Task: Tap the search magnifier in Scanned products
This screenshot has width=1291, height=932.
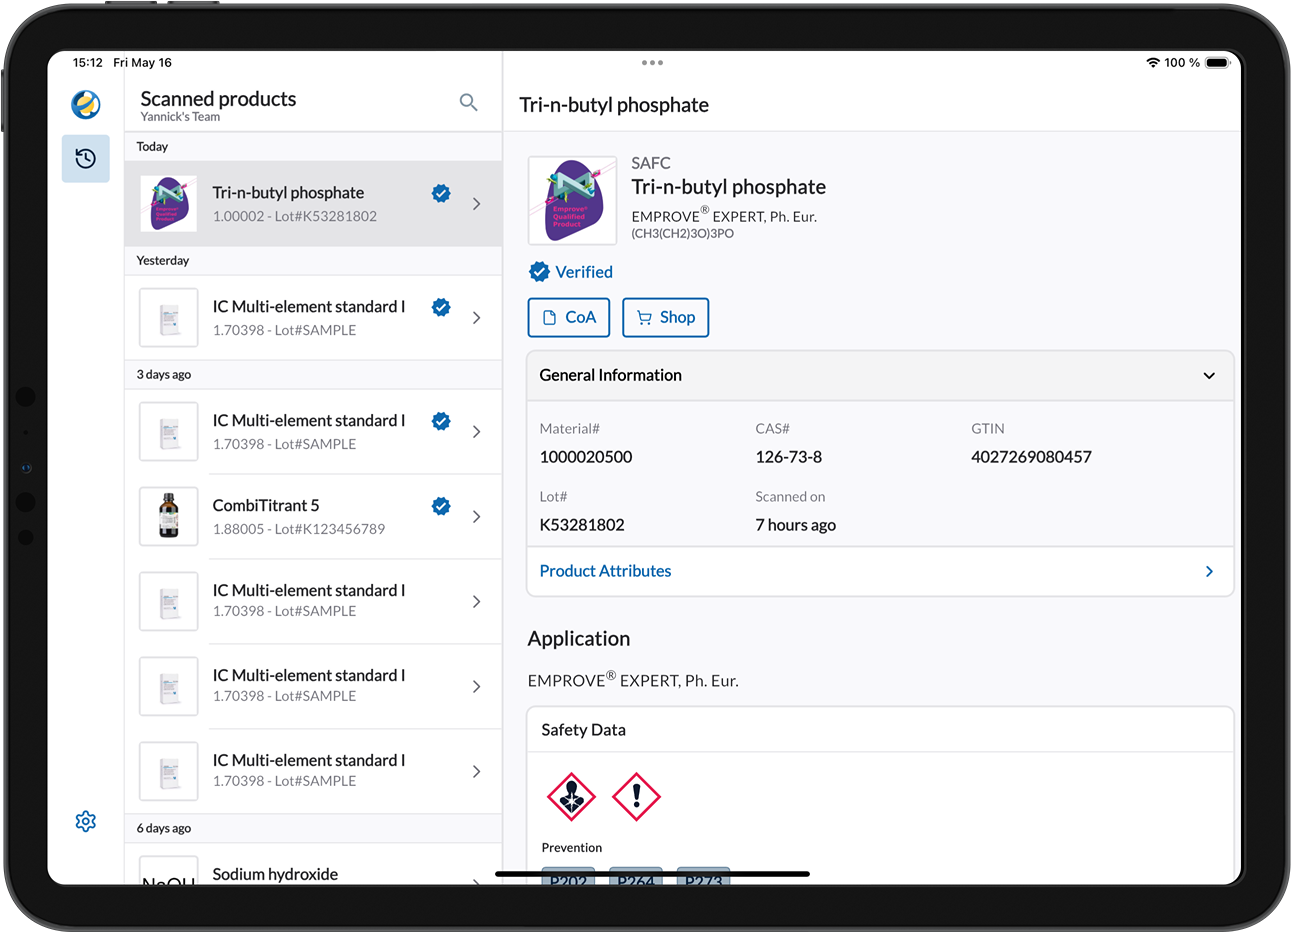Action: click(x=468, y=102)
